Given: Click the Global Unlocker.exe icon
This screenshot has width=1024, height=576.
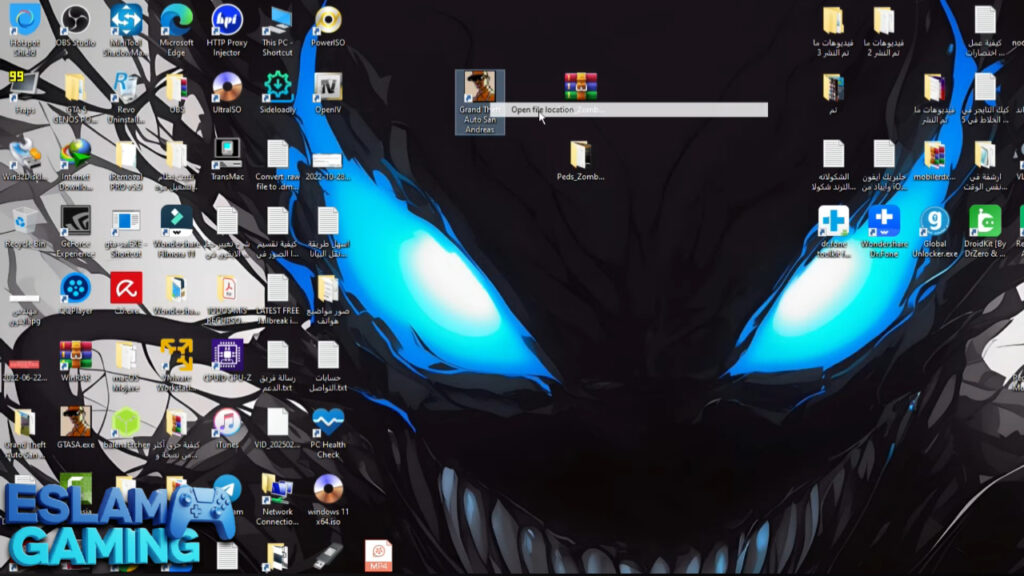Looking at the screenshot, I should (x=934, y=222).
